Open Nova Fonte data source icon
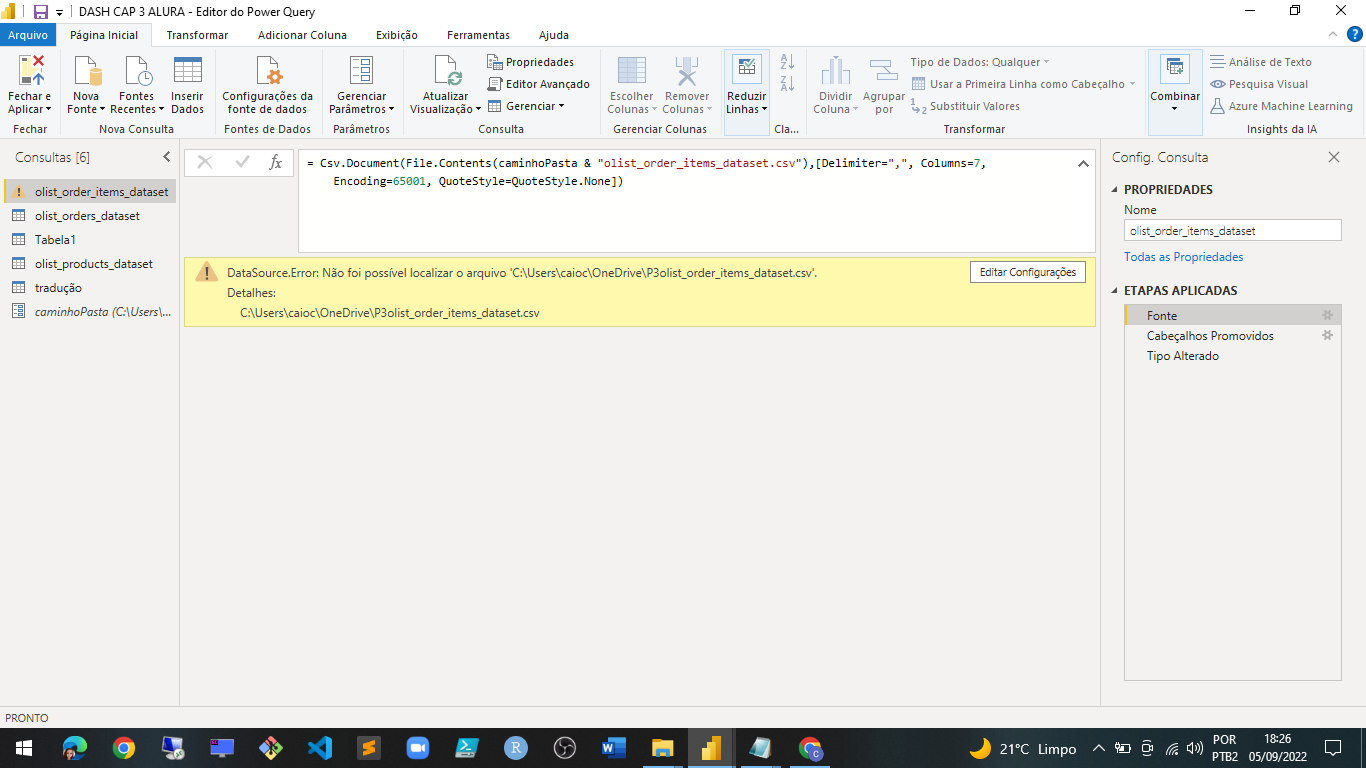Screen dimensions: 1366x768 tap(86, 72)
